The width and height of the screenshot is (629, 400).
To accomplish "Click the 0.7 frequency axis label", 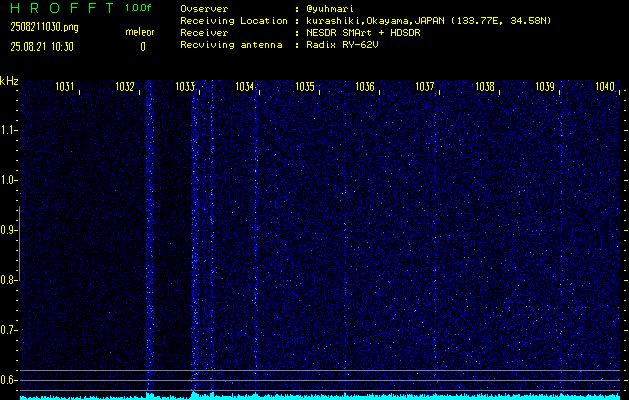I will pos(7,330).
